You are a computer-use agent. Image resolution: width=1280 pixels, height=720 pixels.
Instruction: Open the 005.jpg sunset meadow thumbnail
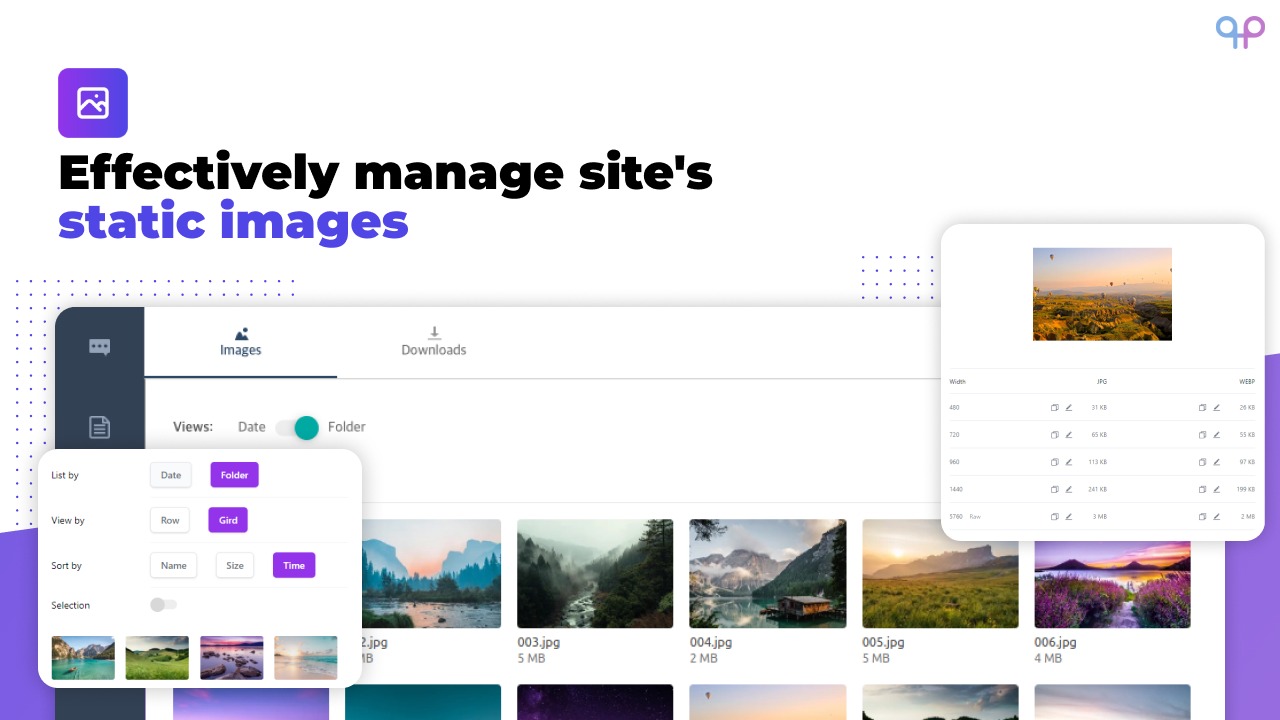pos(940,573)
